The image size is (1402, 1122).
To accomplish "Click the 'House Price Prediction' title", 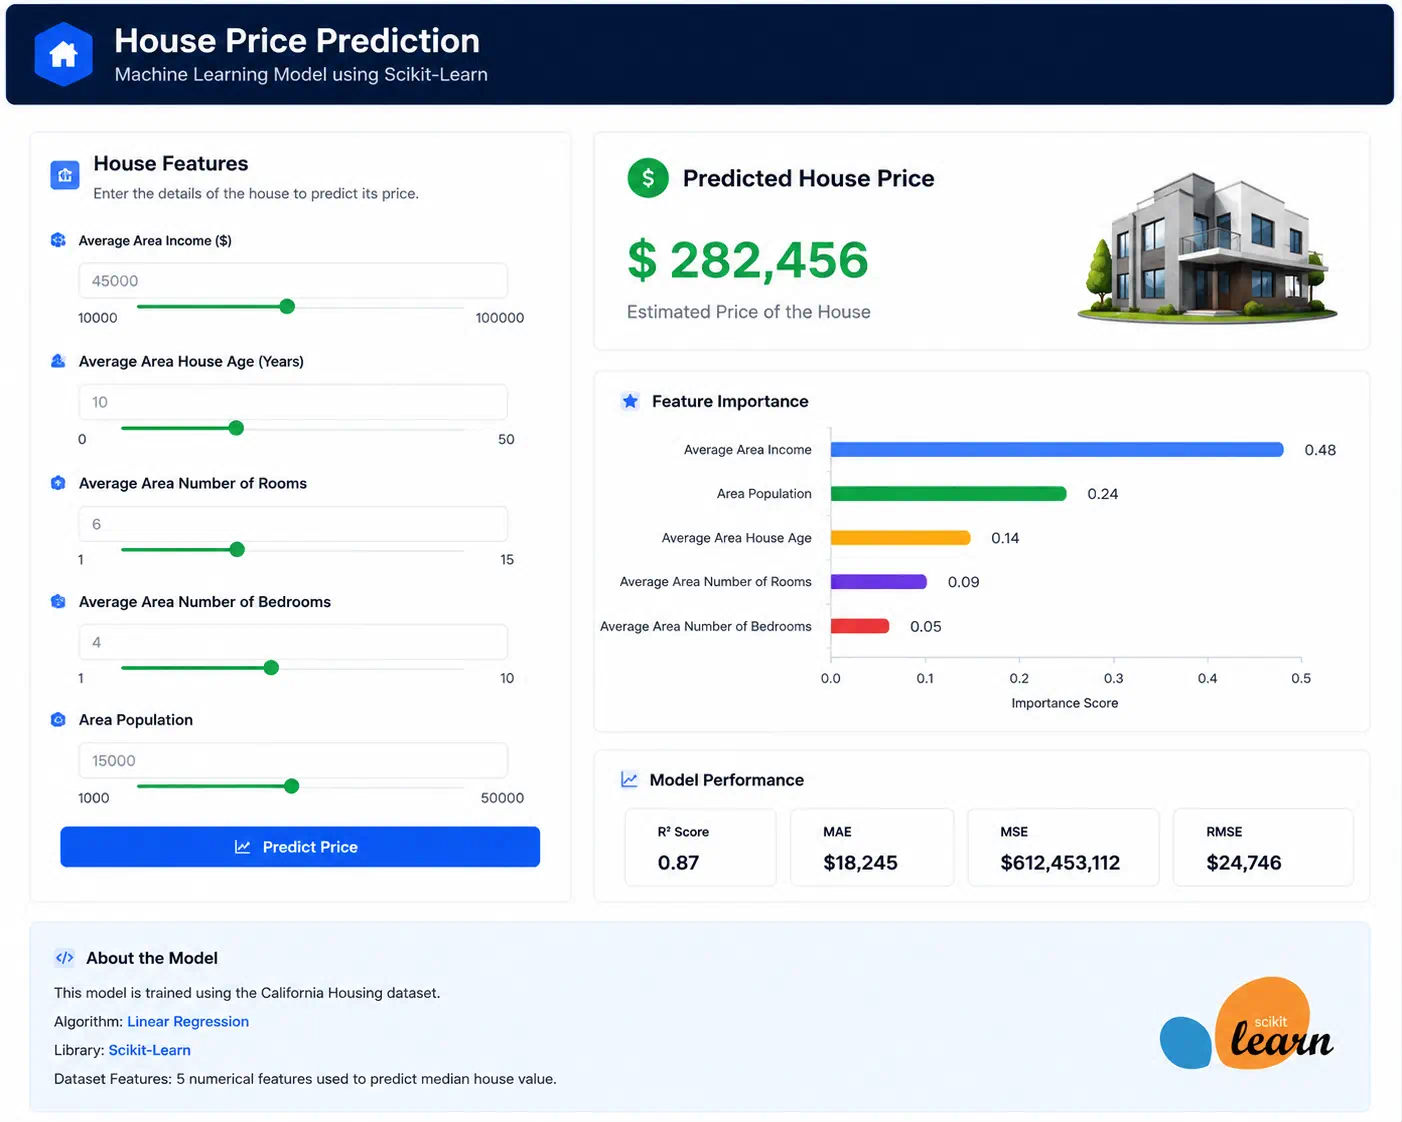I will (297, 40).
